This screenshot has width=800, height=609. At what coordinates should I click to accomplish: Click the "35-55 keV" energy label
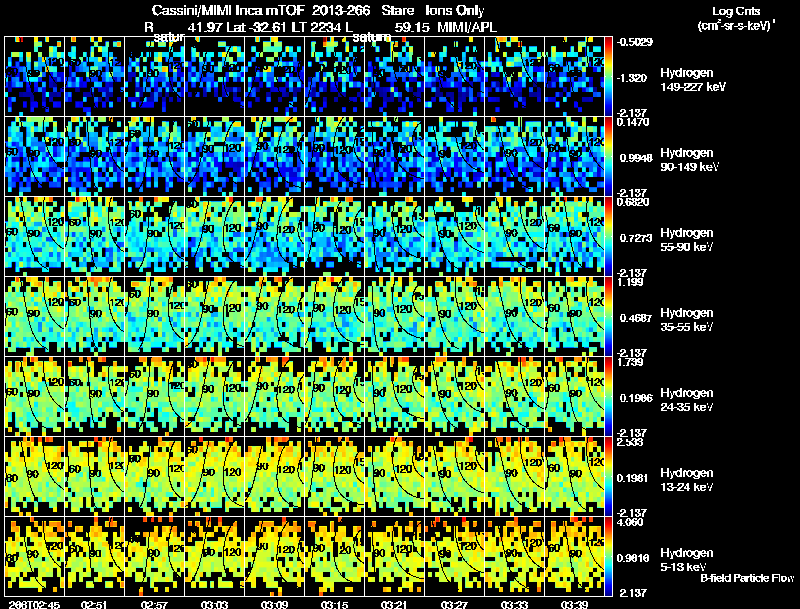(686, 327)
